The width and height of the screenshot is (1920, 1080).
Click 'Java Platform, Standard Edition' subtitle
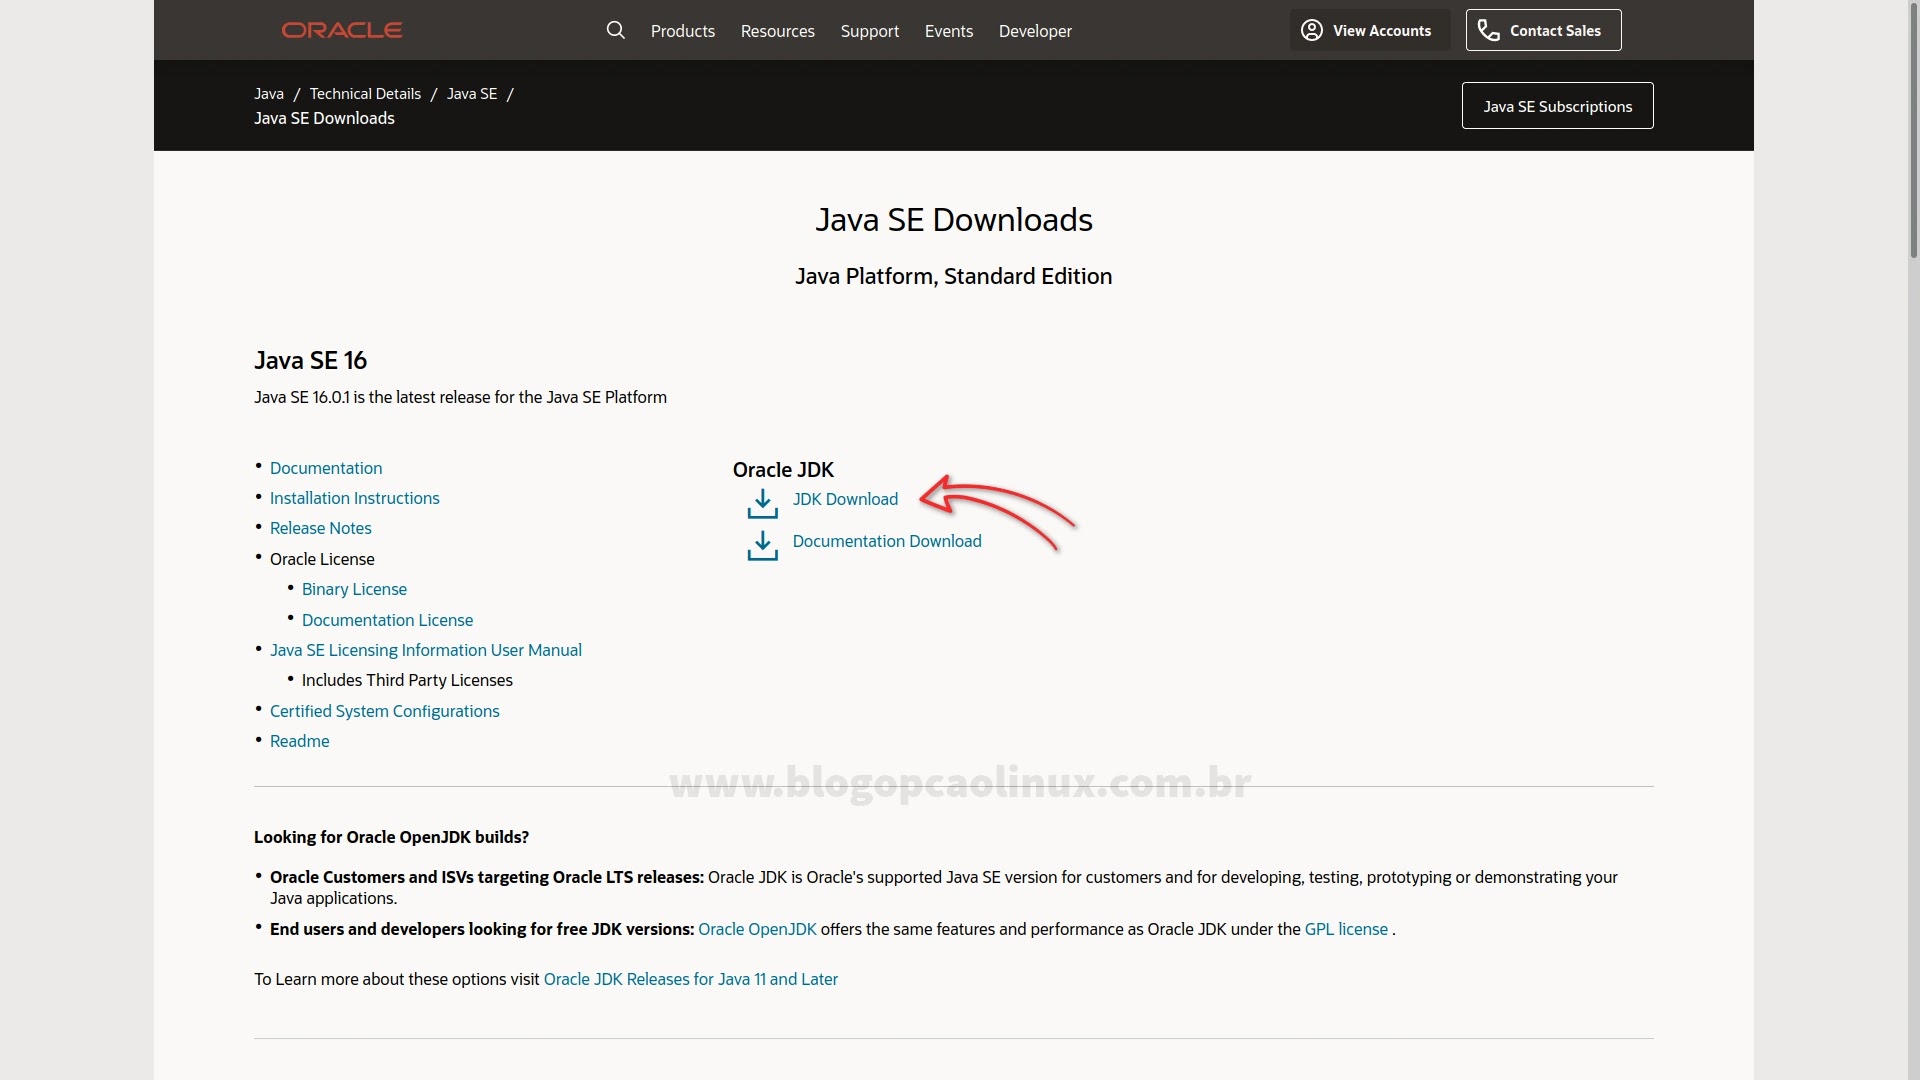click(954, 276)
